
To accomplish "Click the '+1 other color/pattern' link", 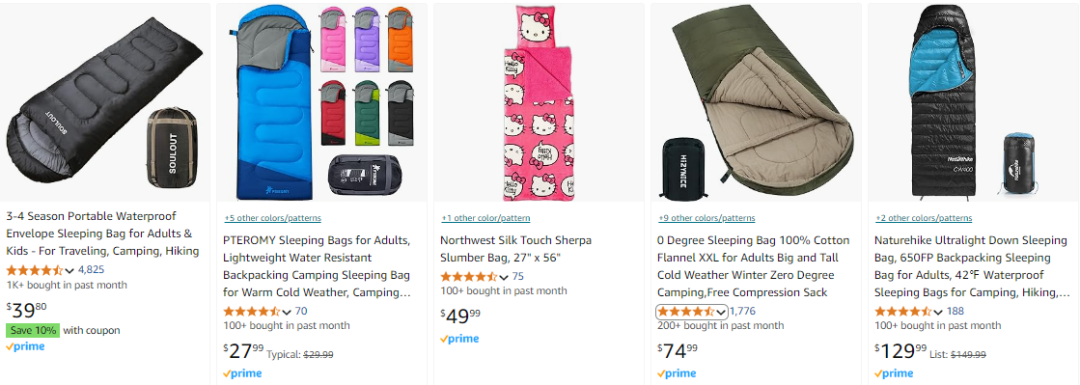I will click(x=486, y=218).
